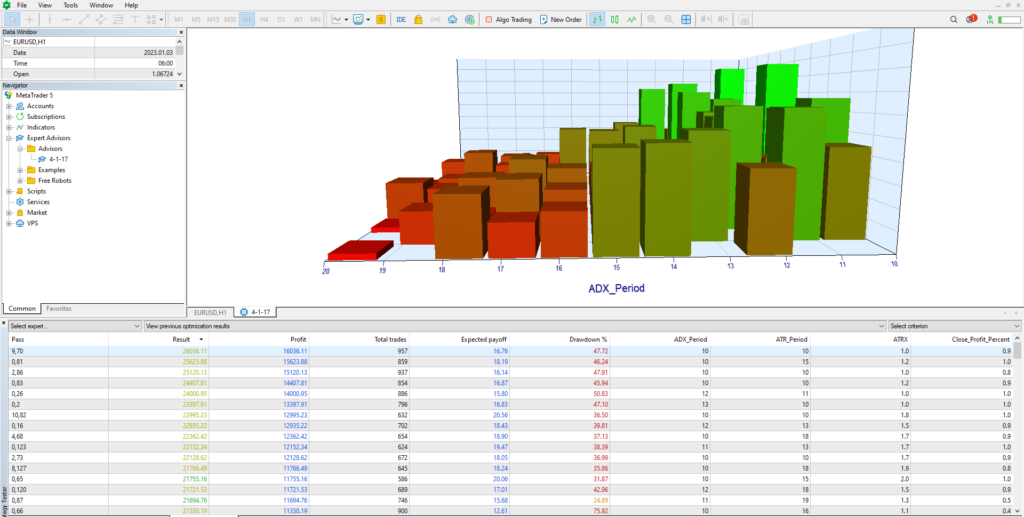
Task: Switch chart to line chart view
Action: [631, 19]
